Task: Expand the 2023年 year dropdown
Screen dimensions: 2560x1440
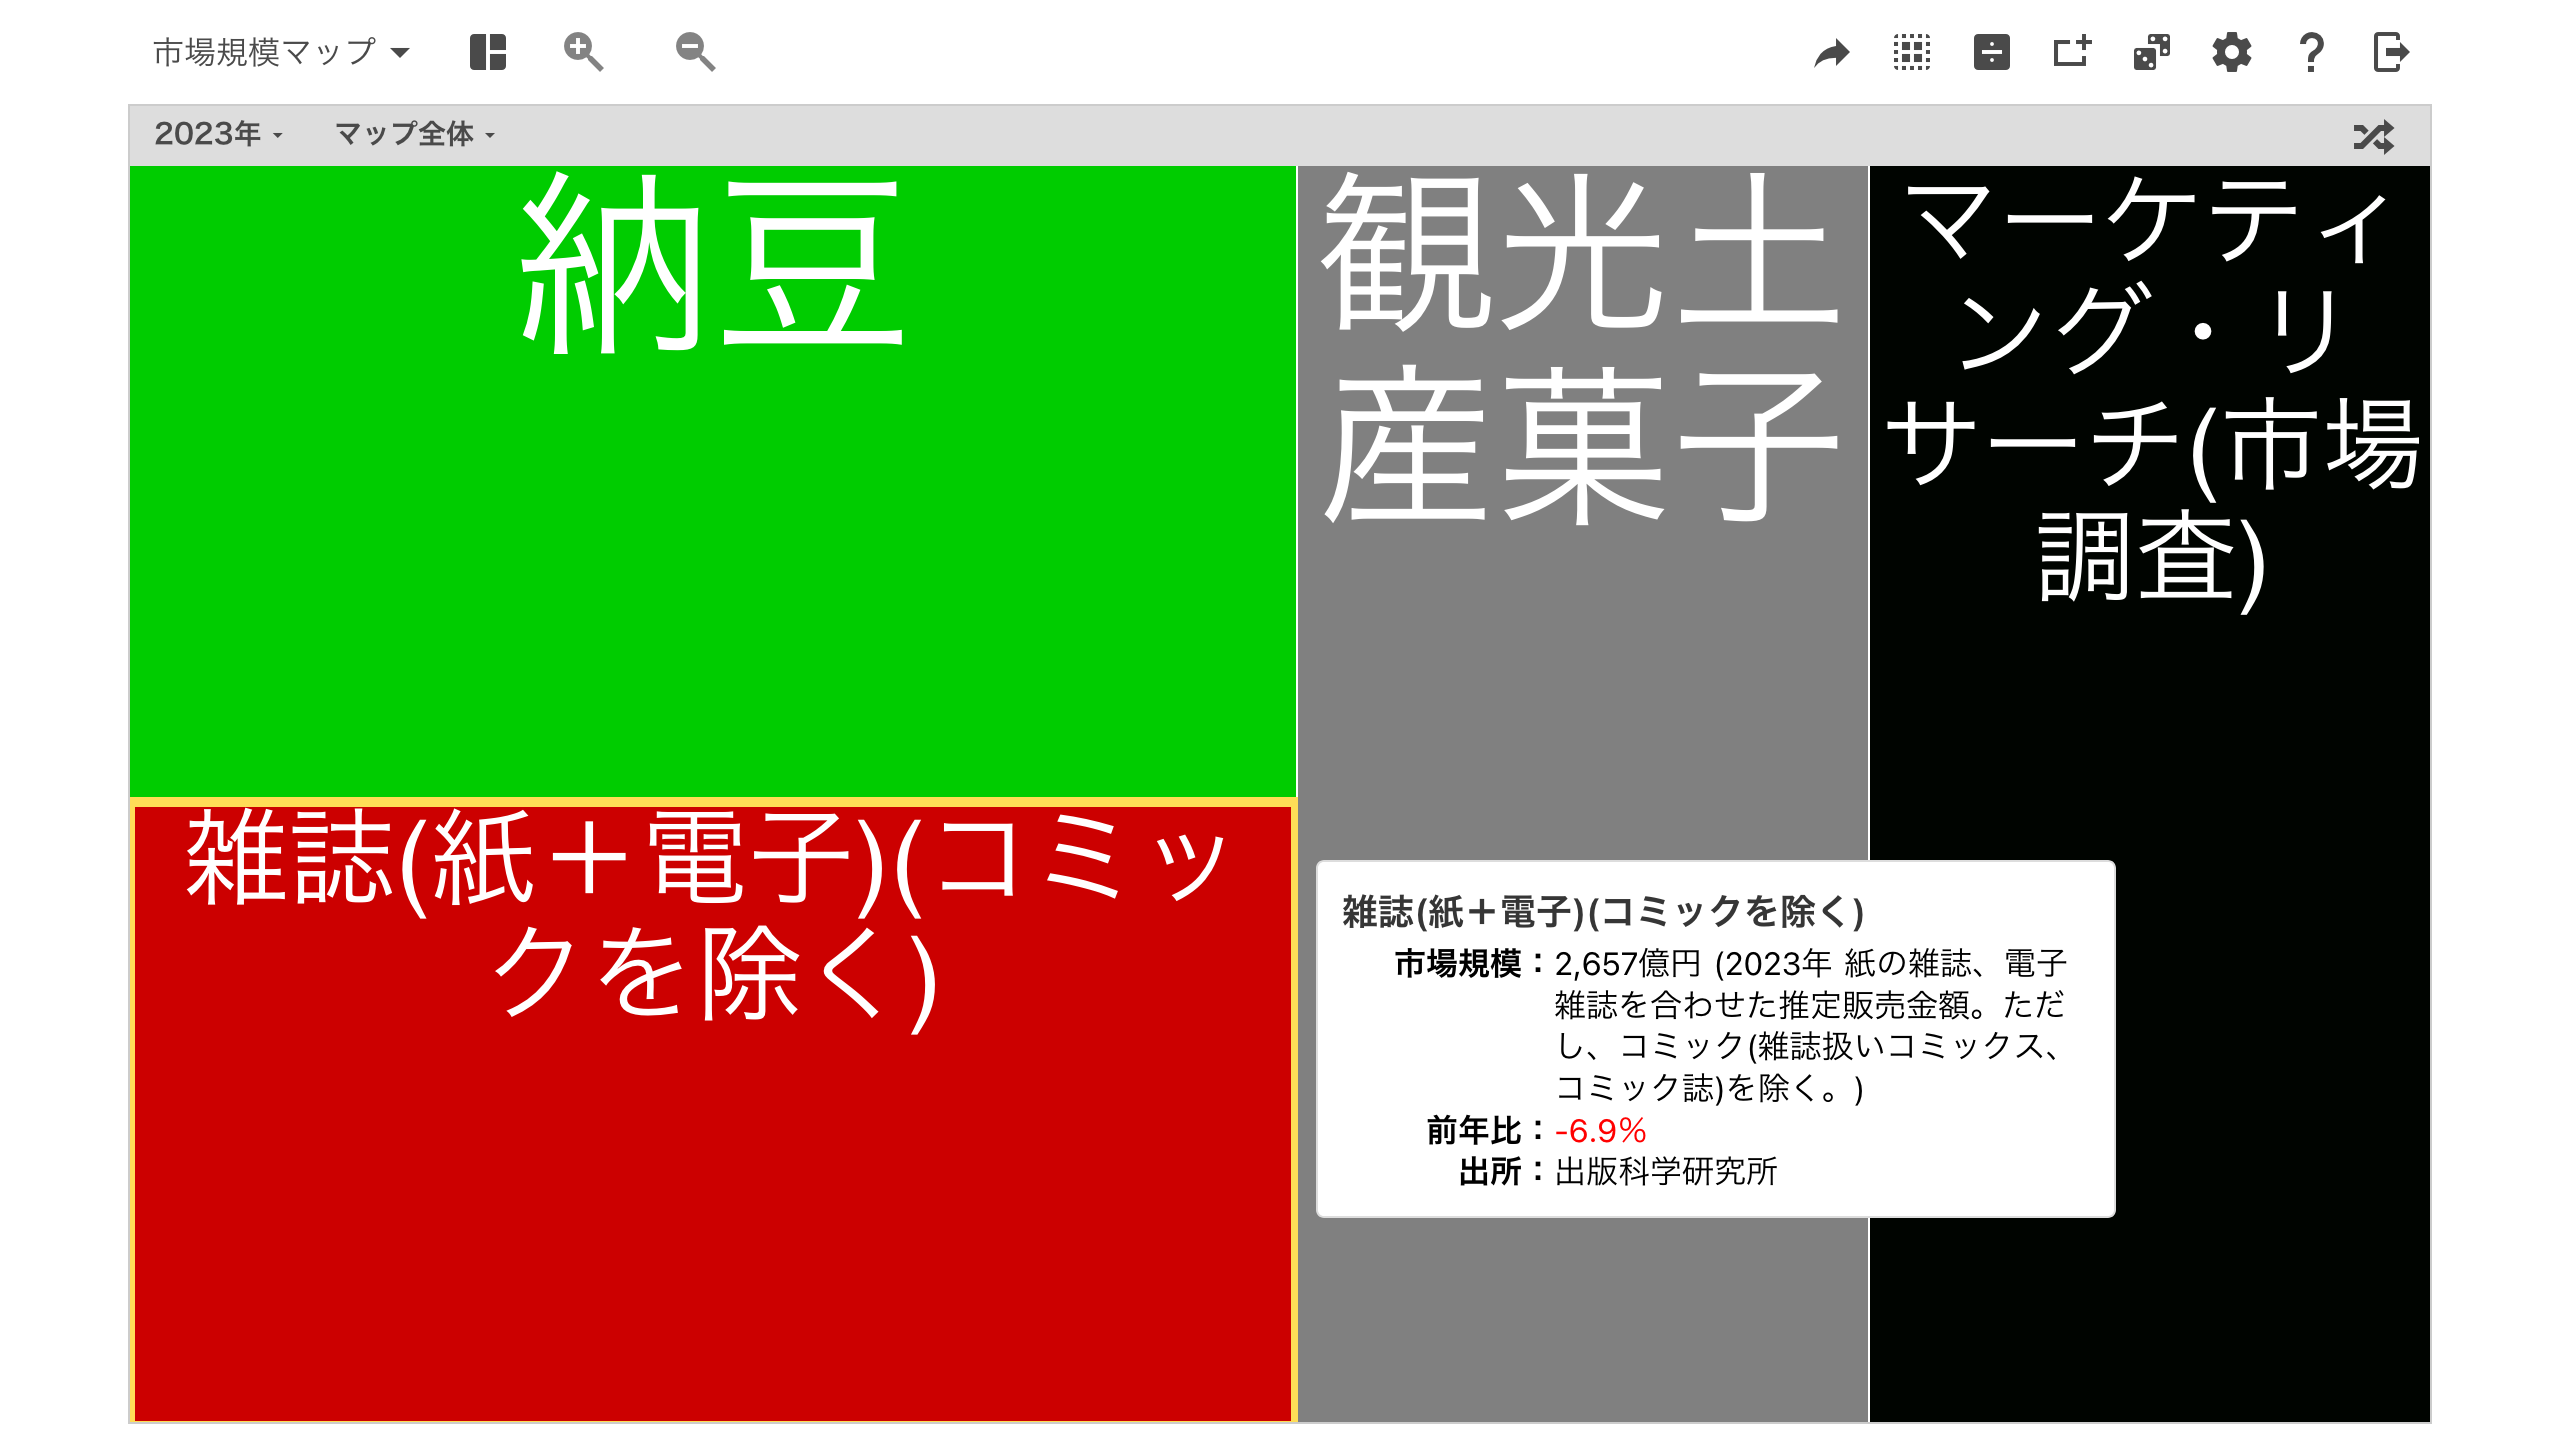Action: [x=218, y=134]
